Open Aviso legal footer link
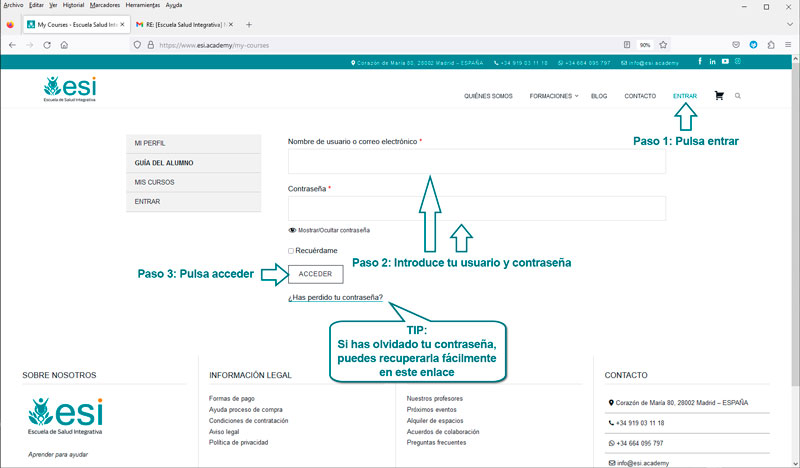The height and width of the screenshot is (468, 800). click(224, 432)
